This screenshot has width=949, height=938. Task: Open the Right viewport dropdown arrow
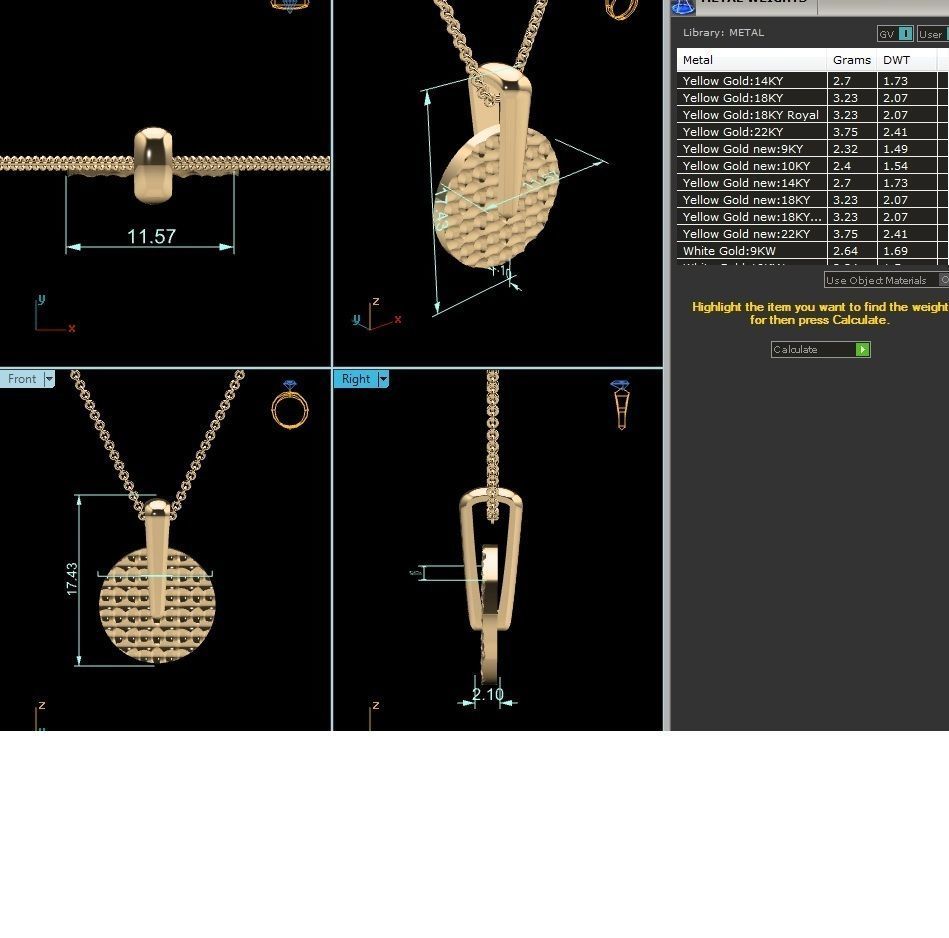pyautogui.click(x=383, y=379)
